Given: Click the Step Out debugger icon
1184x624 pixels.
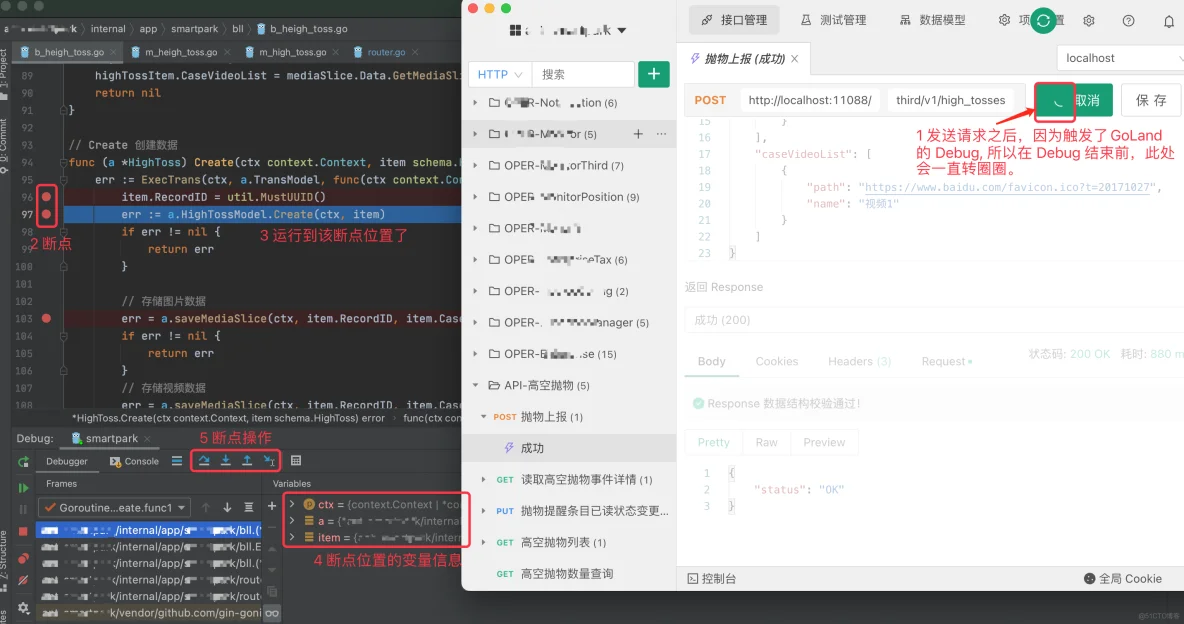Looking at the screenshot, I should tap(247, 461).
